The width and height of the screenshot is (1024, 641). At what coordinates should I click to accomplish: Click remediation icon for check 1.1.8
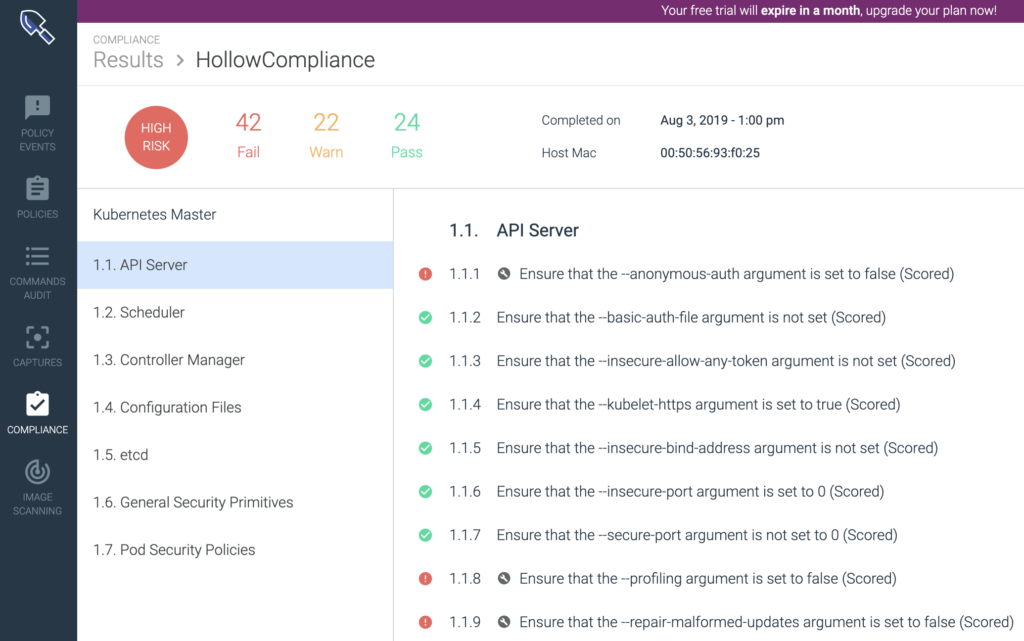click(504, 579)
